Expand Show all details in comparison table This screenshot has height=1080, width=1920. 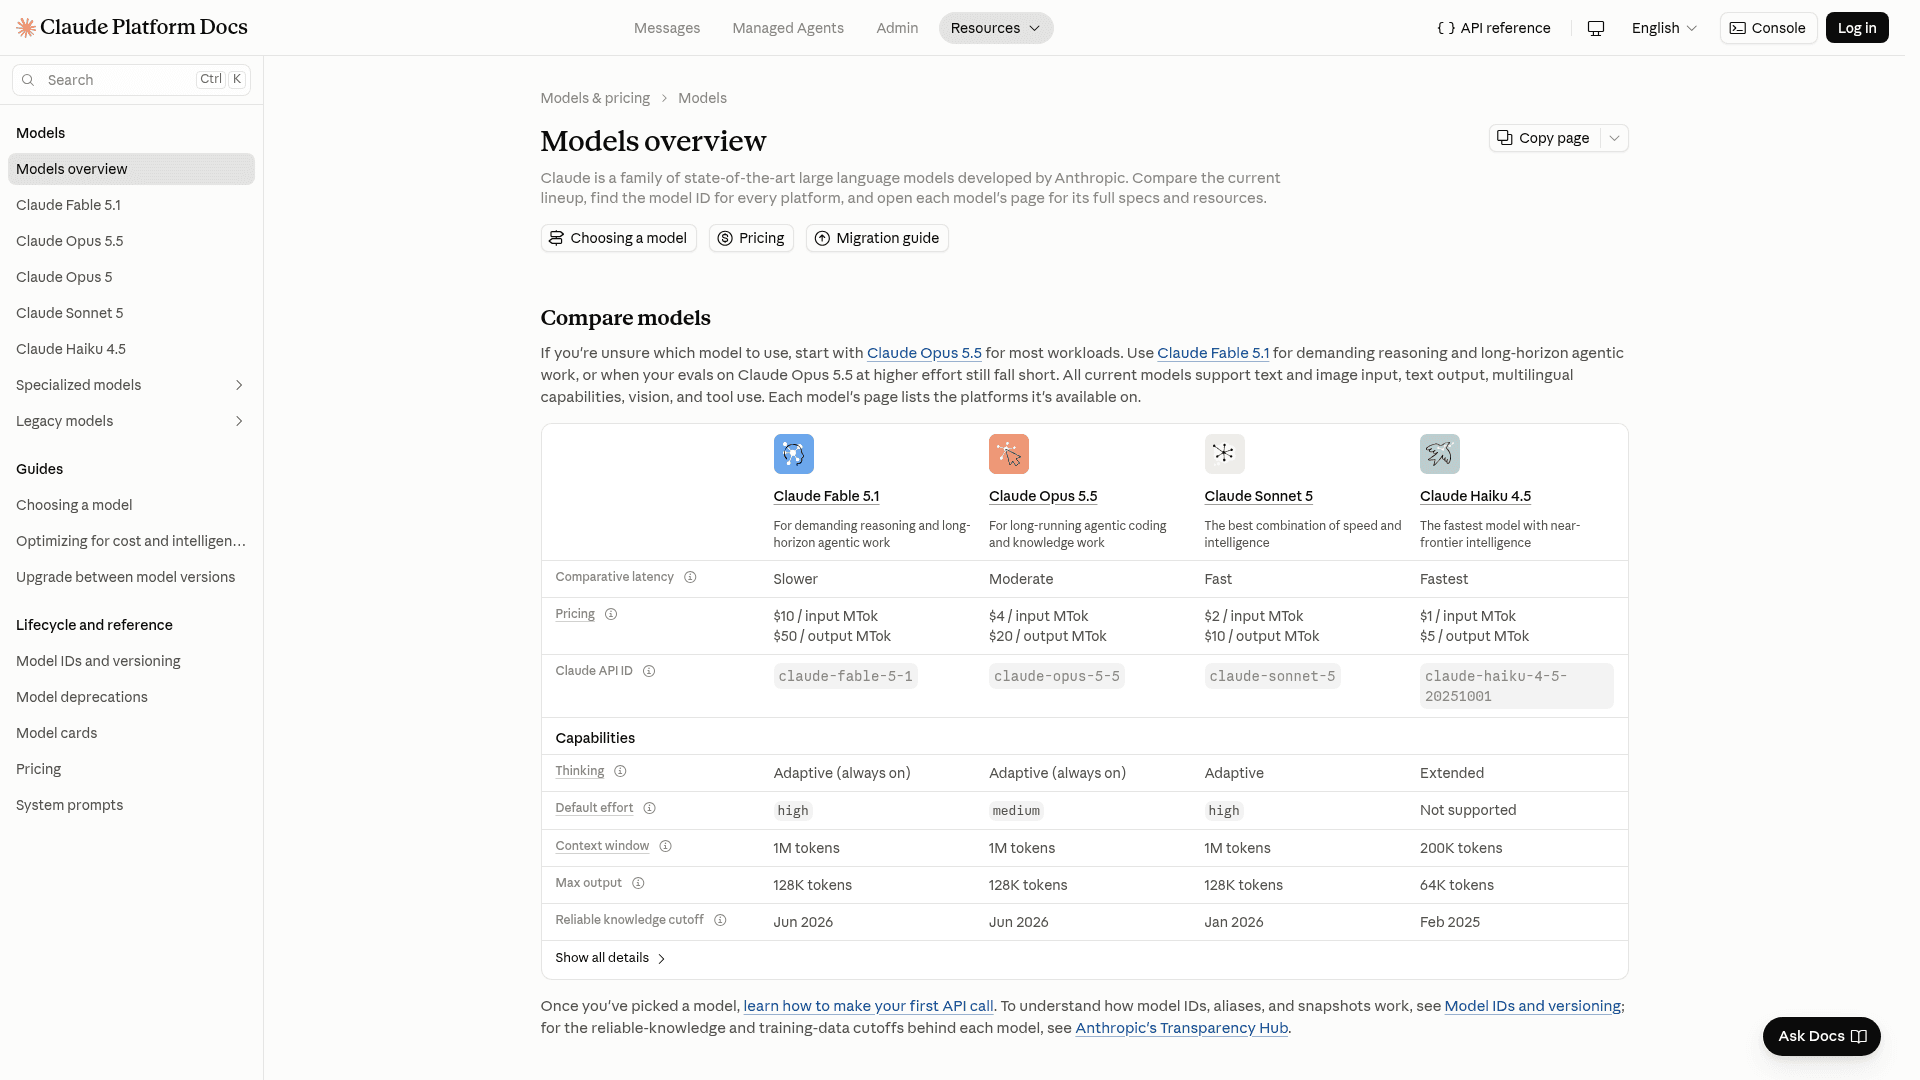pyautogui.click(x=611, y=958)
